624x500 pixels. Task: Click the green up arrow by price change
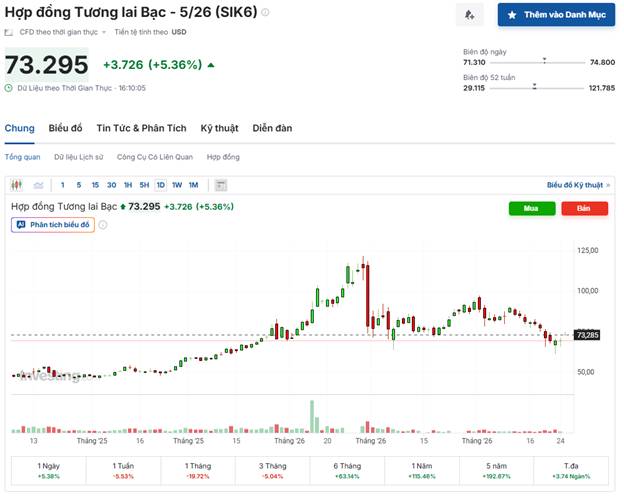(x=211, y=65)
